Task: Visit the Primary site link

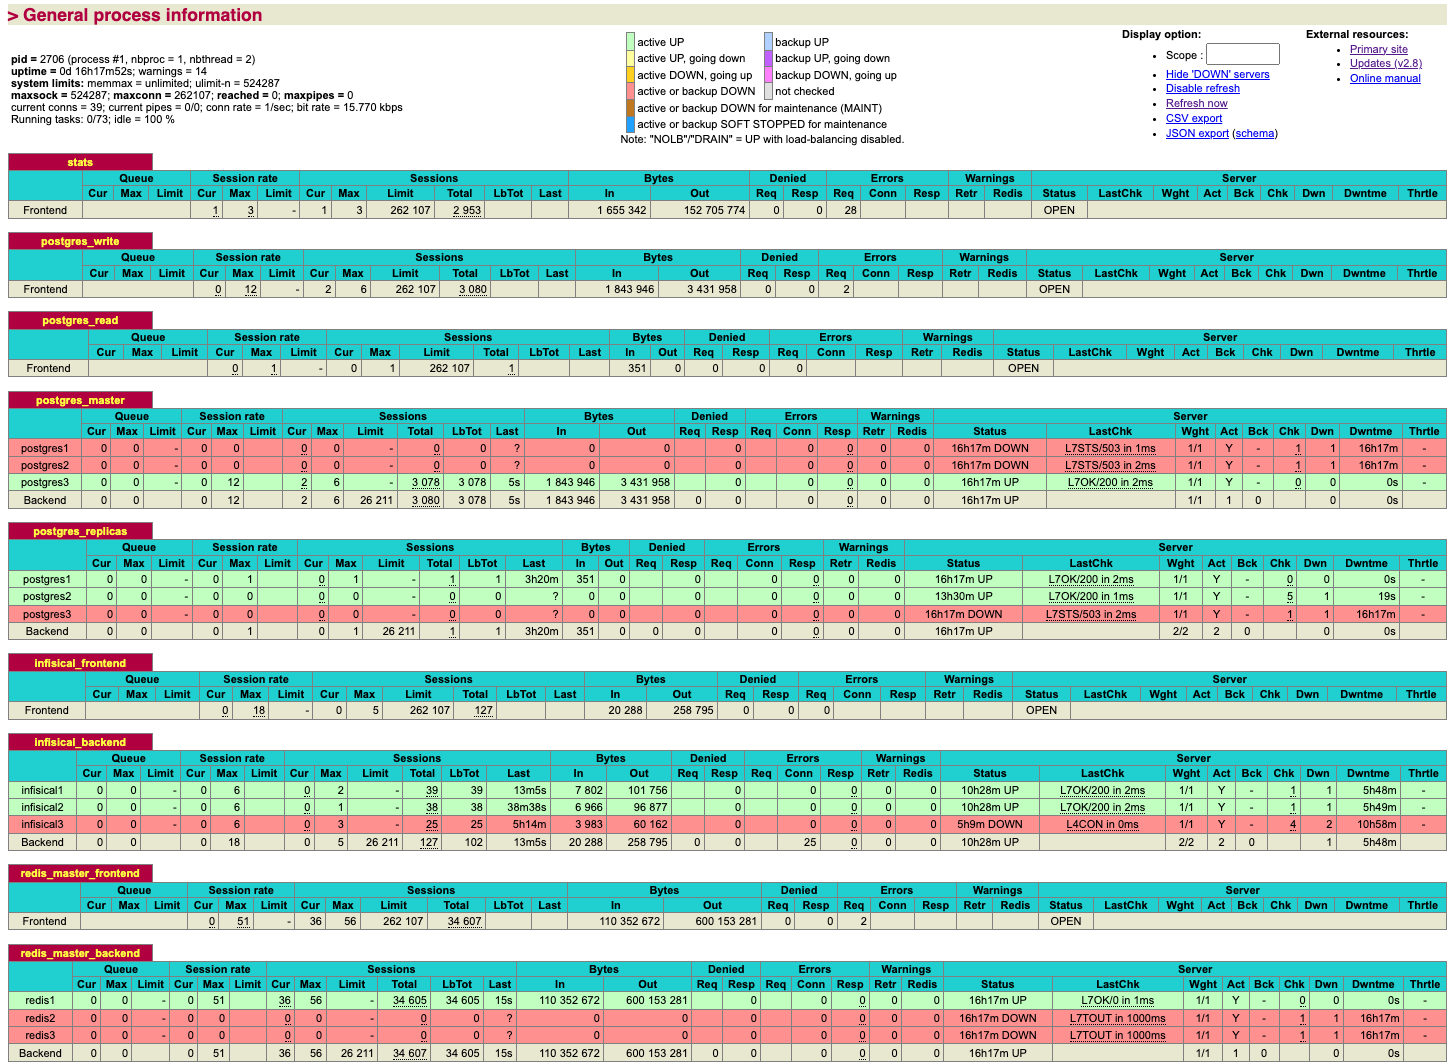Action: [x=1378, y=49]
